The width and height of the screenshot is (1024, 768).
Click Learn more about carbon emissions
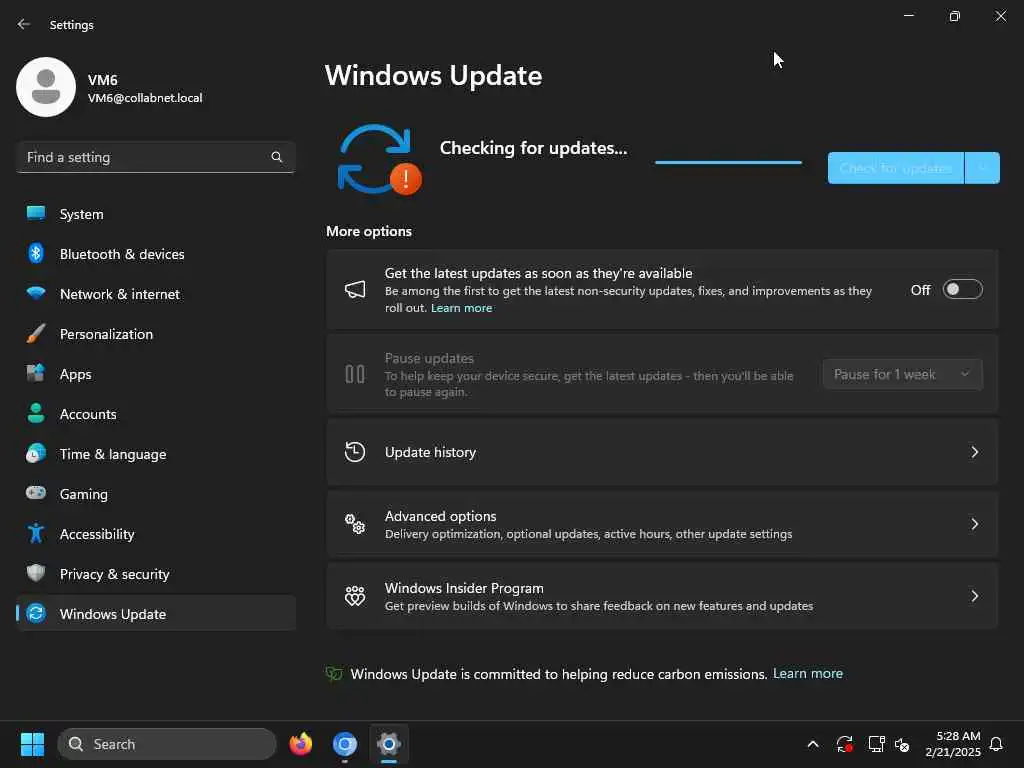[x=807, y=673]
